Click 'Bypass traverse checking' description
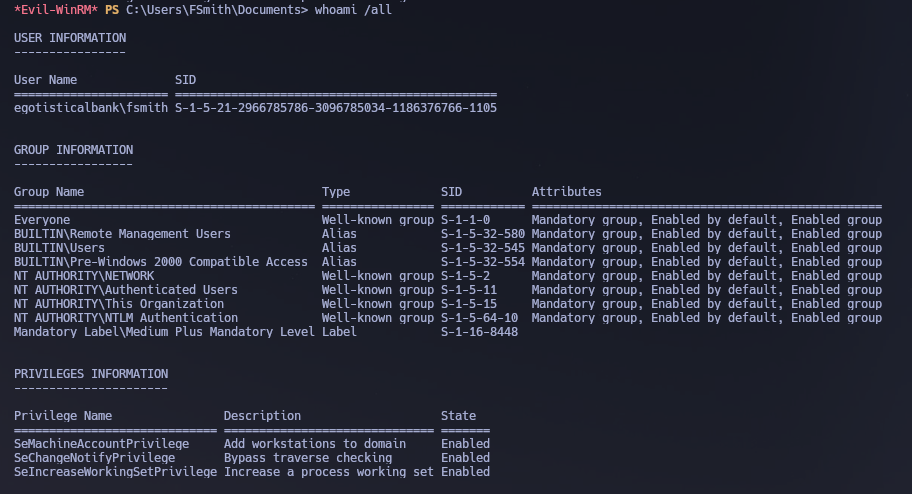Viewport: 912px width, 494px height. tap(308, 457)
